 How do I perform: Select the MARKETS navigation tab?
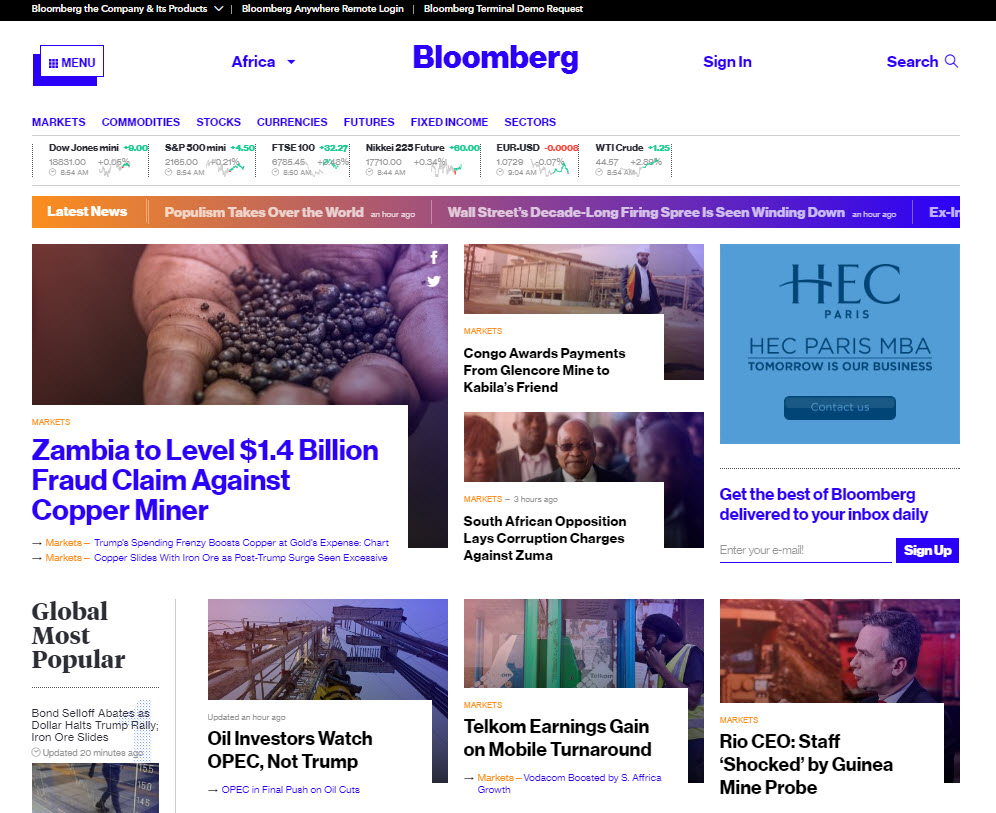coord(58,122)
